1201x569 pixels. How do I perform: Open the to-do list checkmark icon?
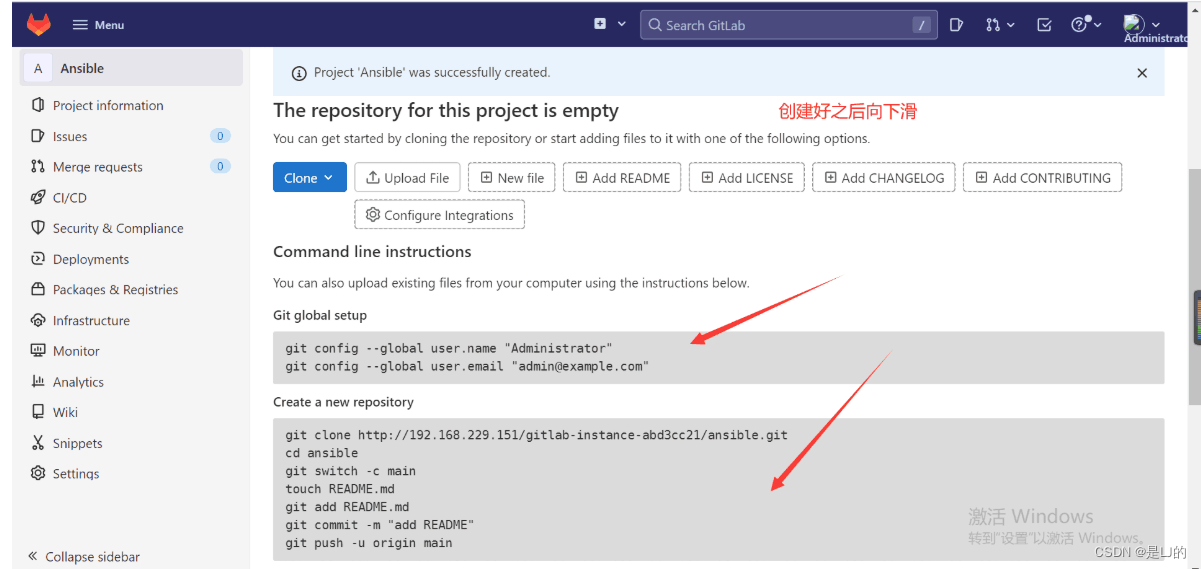click(1044, 25)
